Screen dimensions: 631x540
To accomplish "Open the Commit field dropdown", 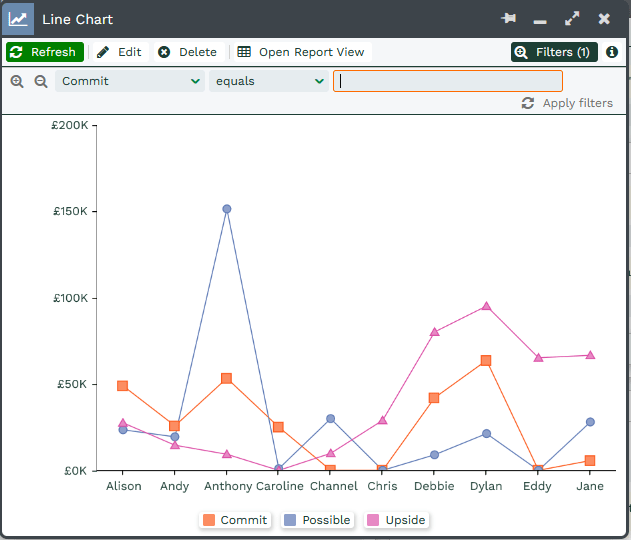I will [x=130, y=81].
